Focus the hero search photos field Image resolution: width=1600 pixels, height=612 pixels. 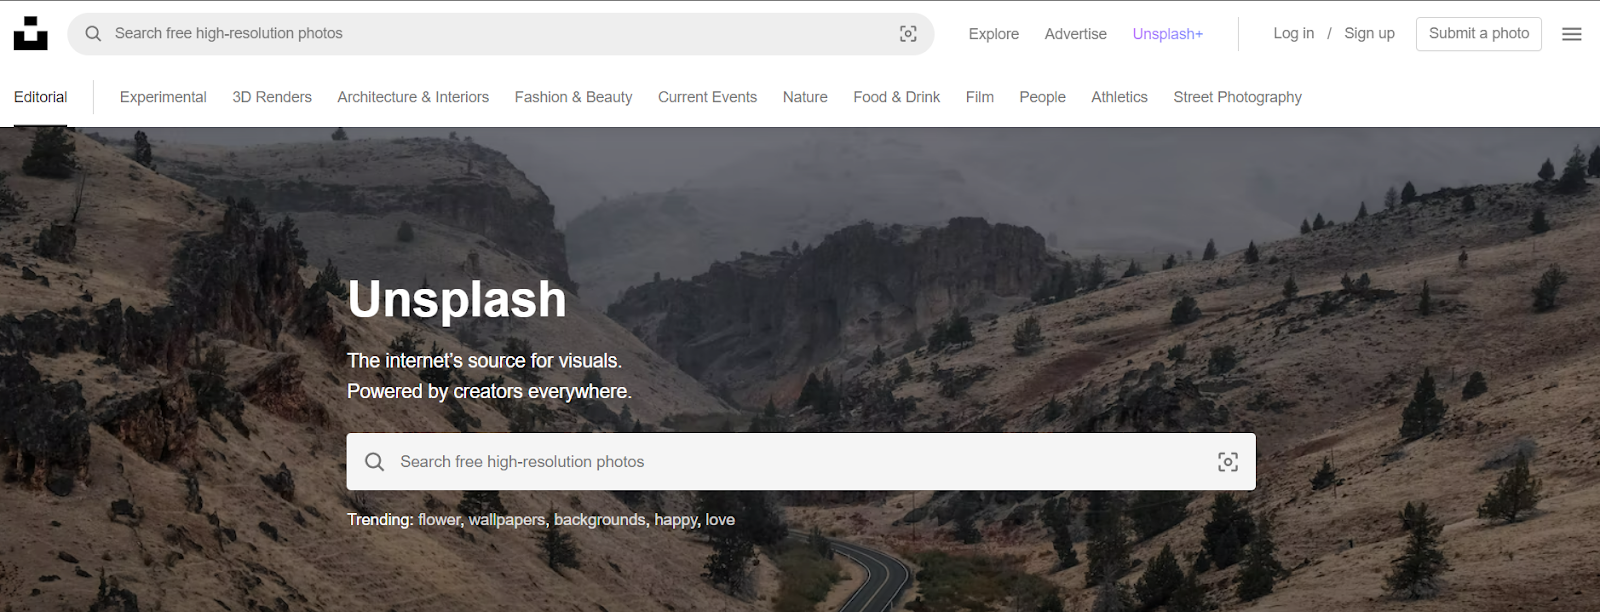(801, 462)
